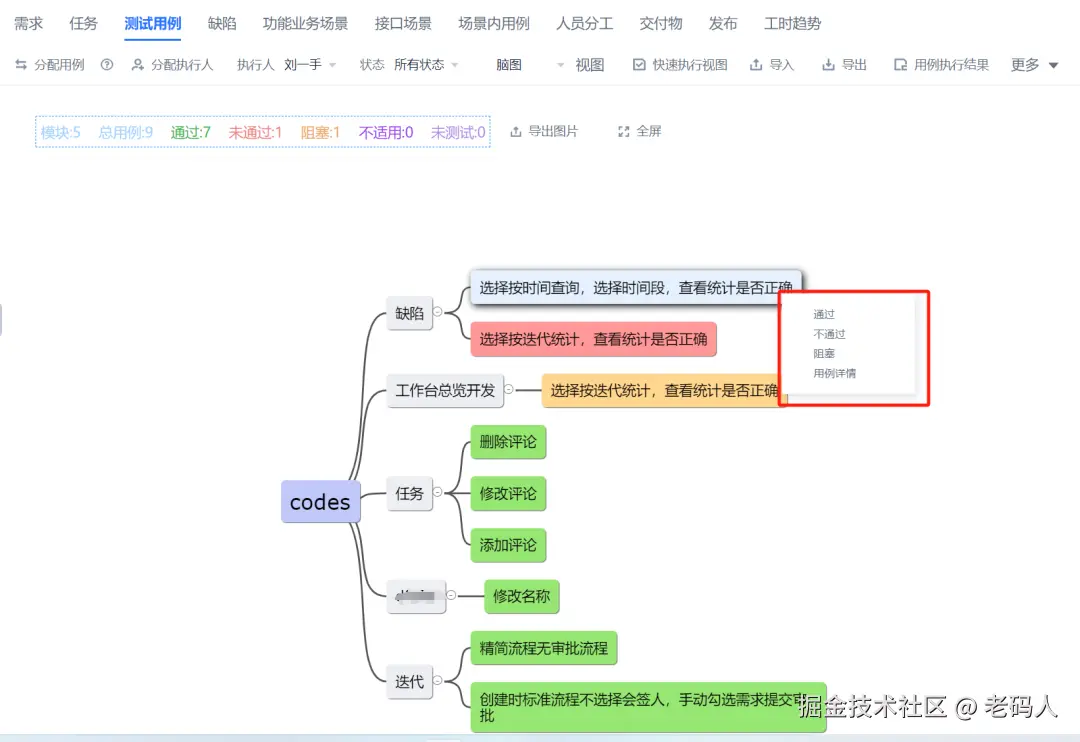Select the codes root node
The width and height of the screenshot is (1080, 742).
click(x=320, y=501)
